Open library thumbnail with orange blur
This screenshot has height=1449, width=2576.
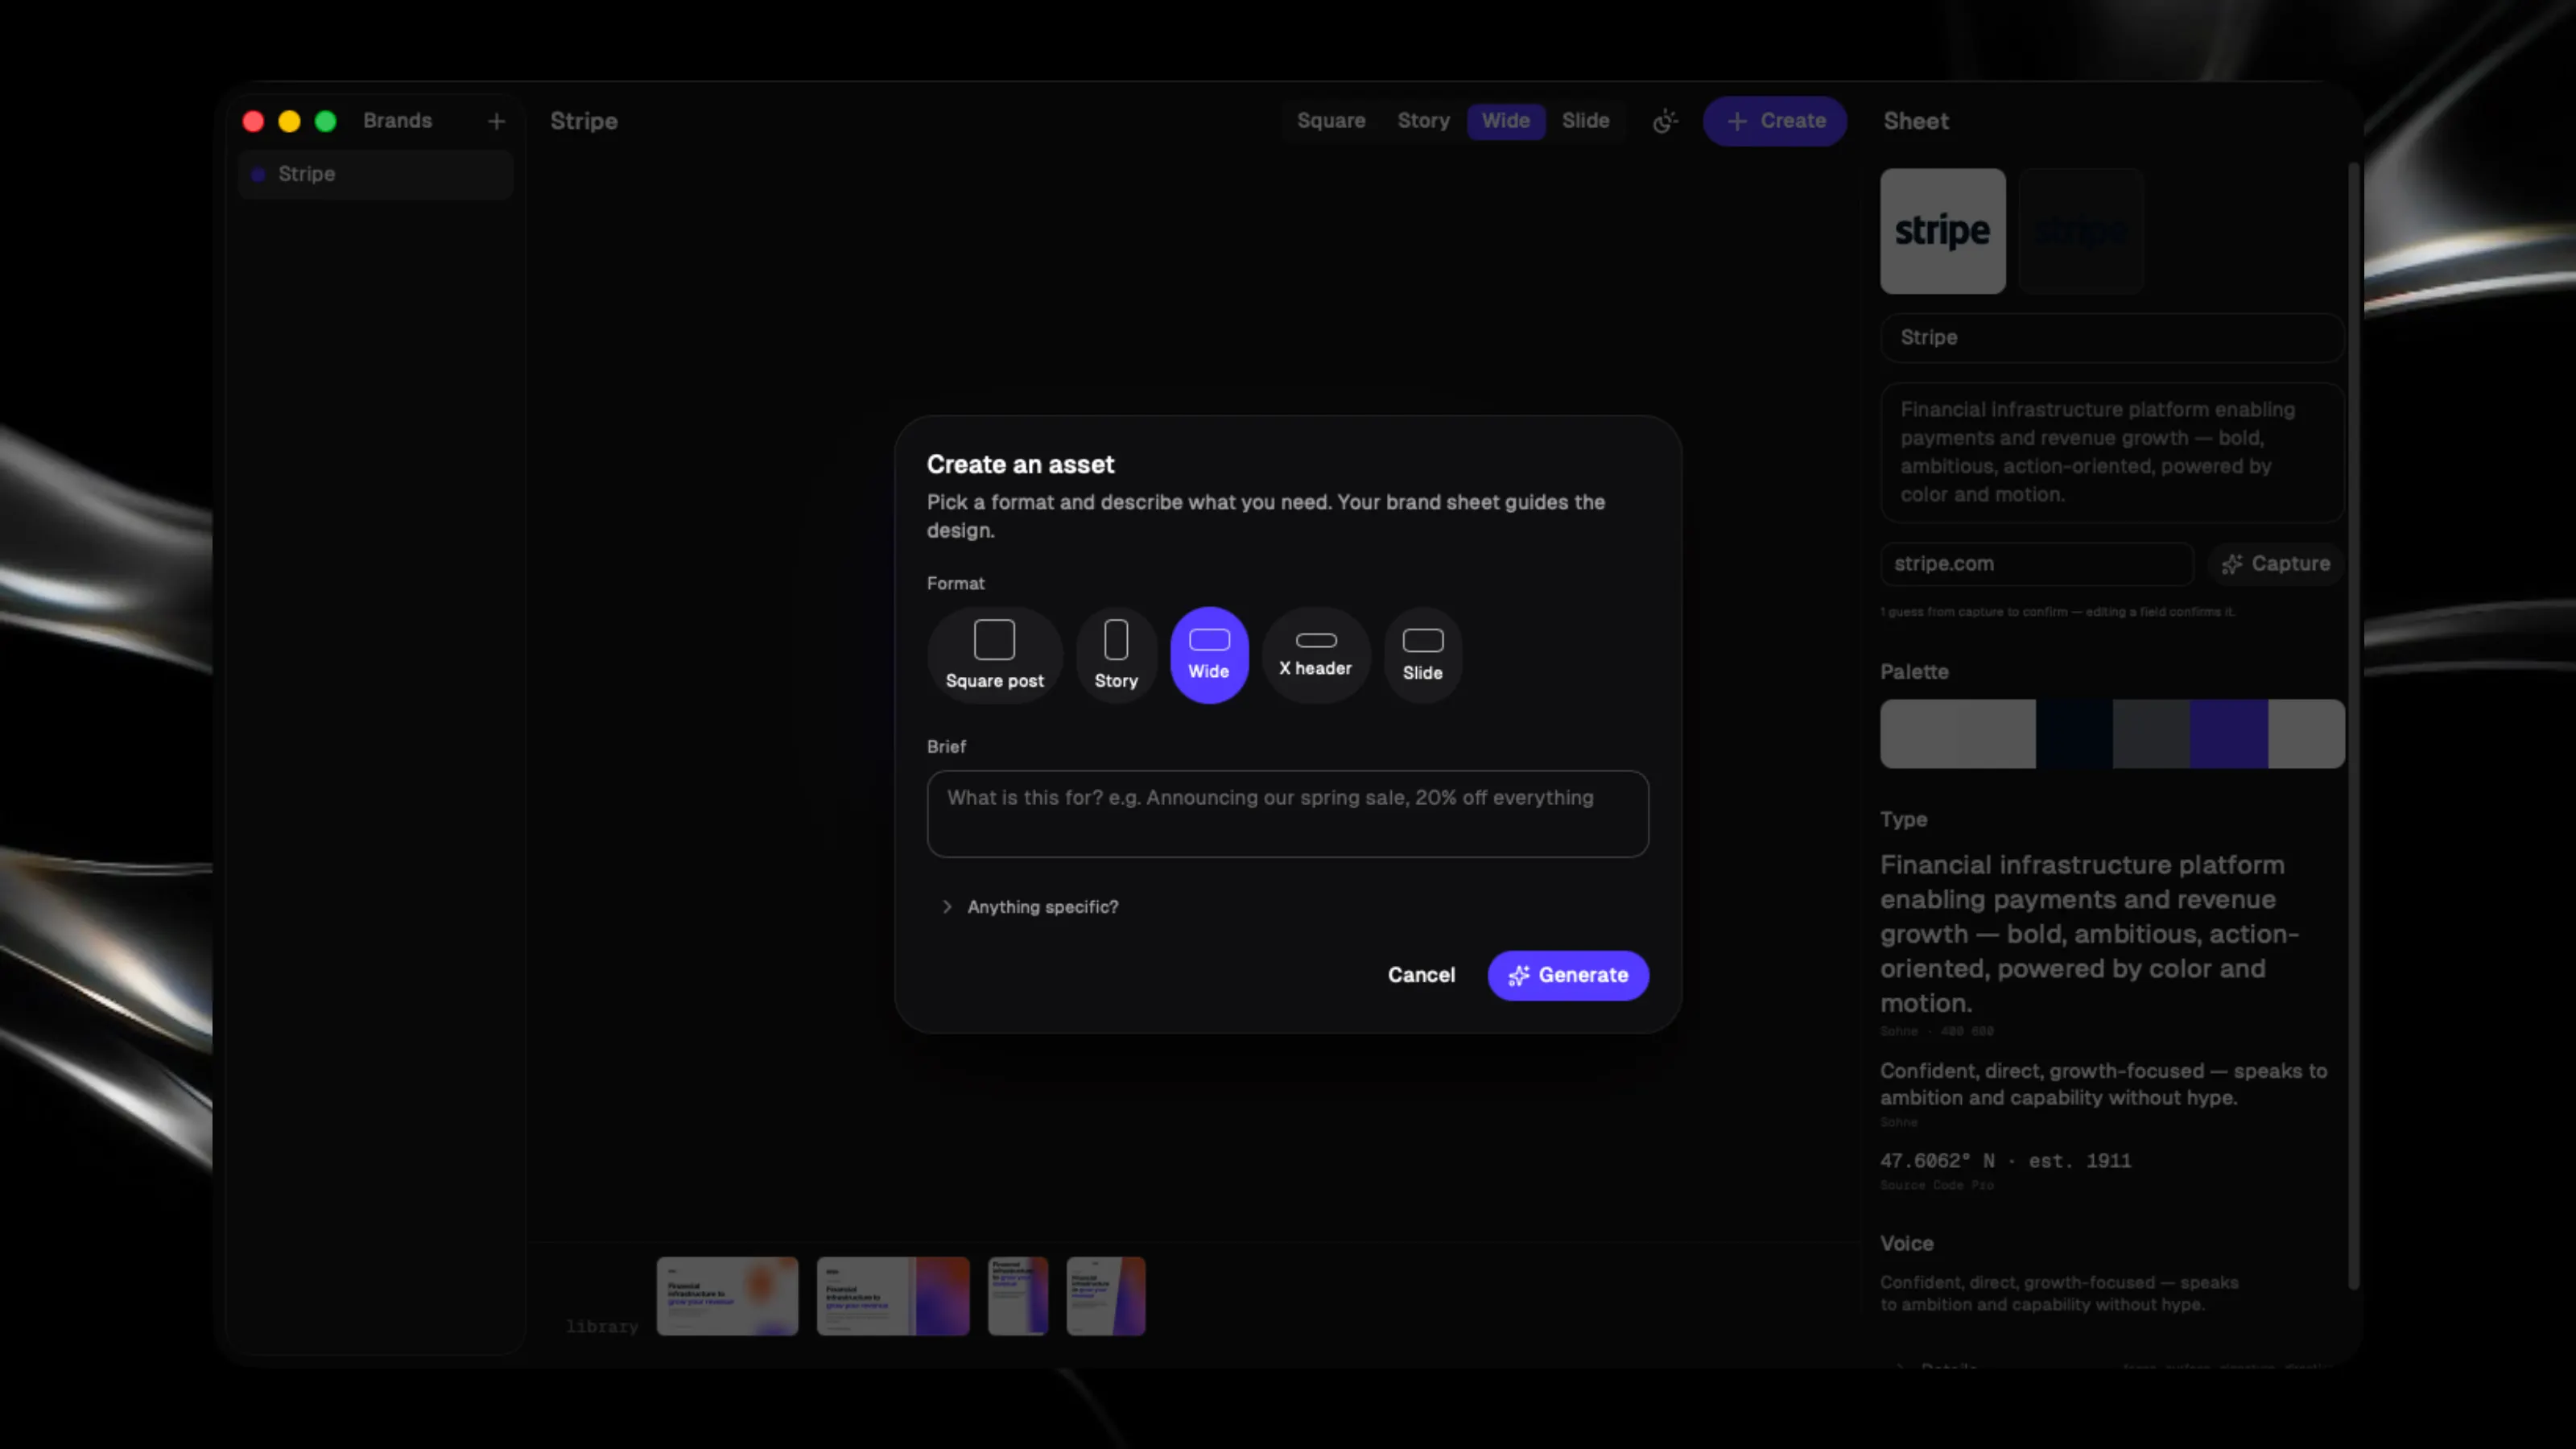(727, 1296)
